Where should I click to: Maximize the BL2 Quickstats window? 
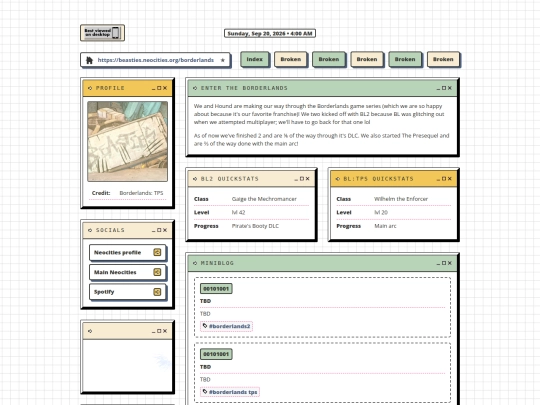coord(302,179)
